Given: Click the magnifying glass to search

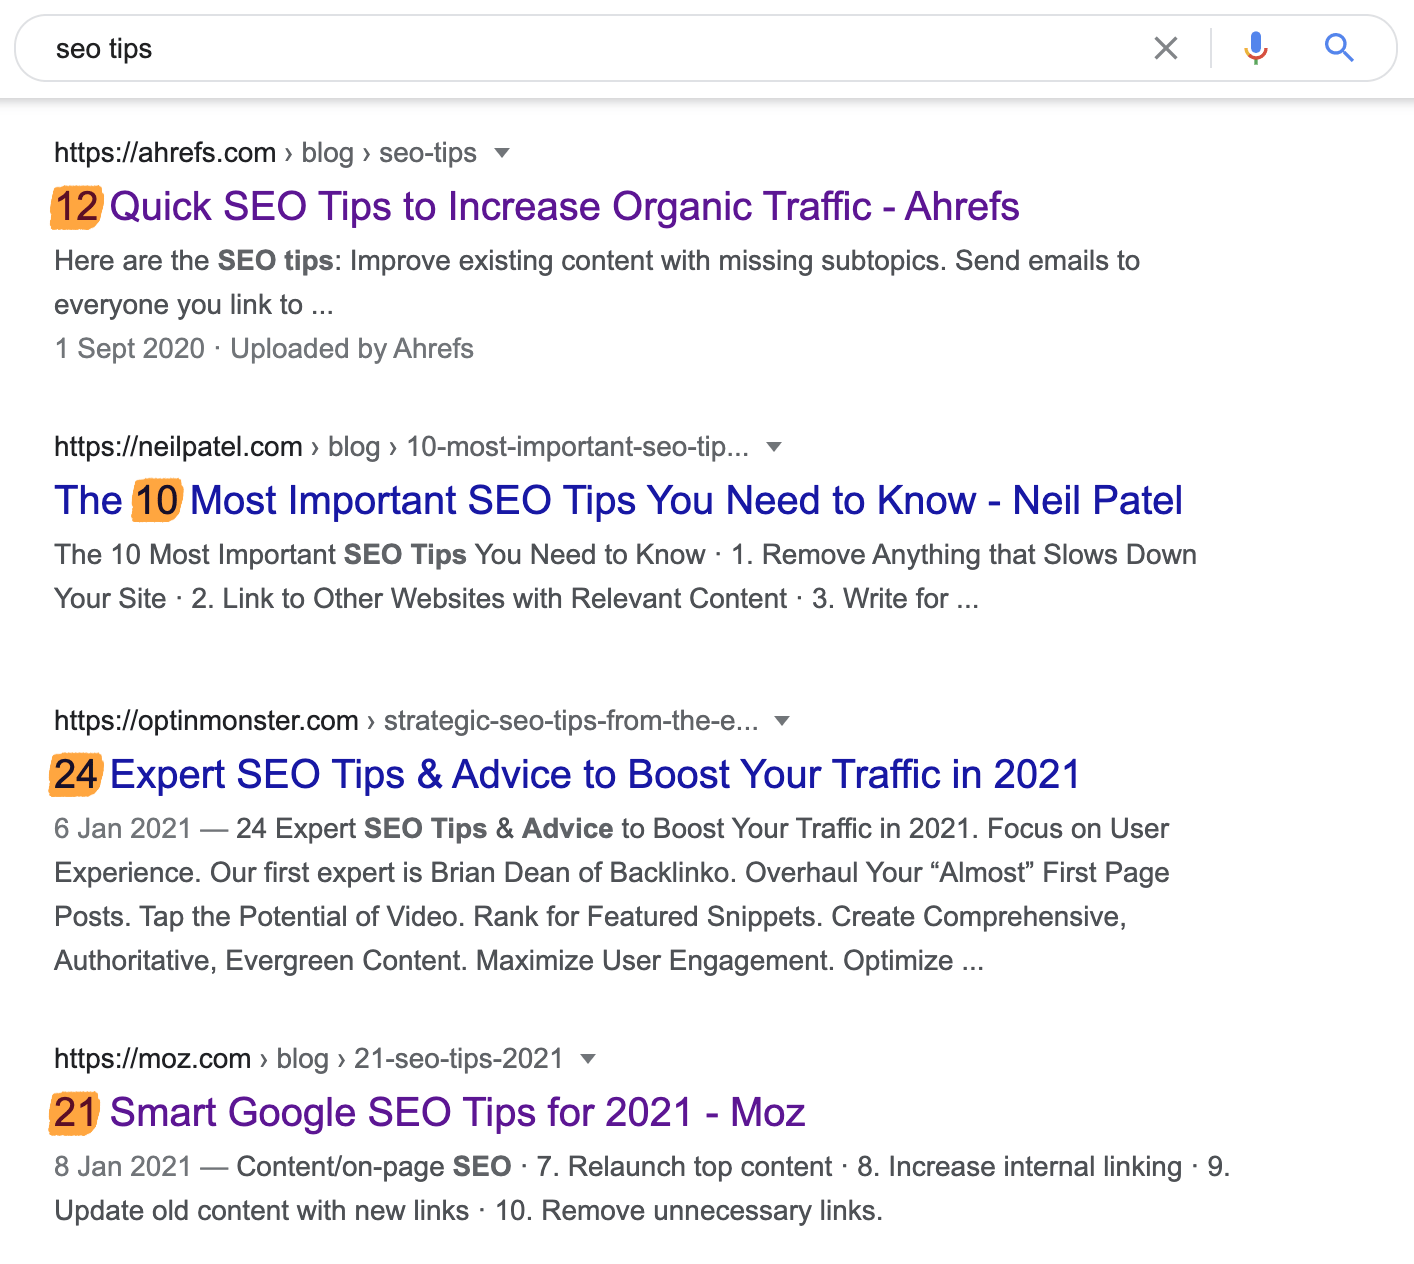Looking at the screenshot, I should click(1339, 47).
